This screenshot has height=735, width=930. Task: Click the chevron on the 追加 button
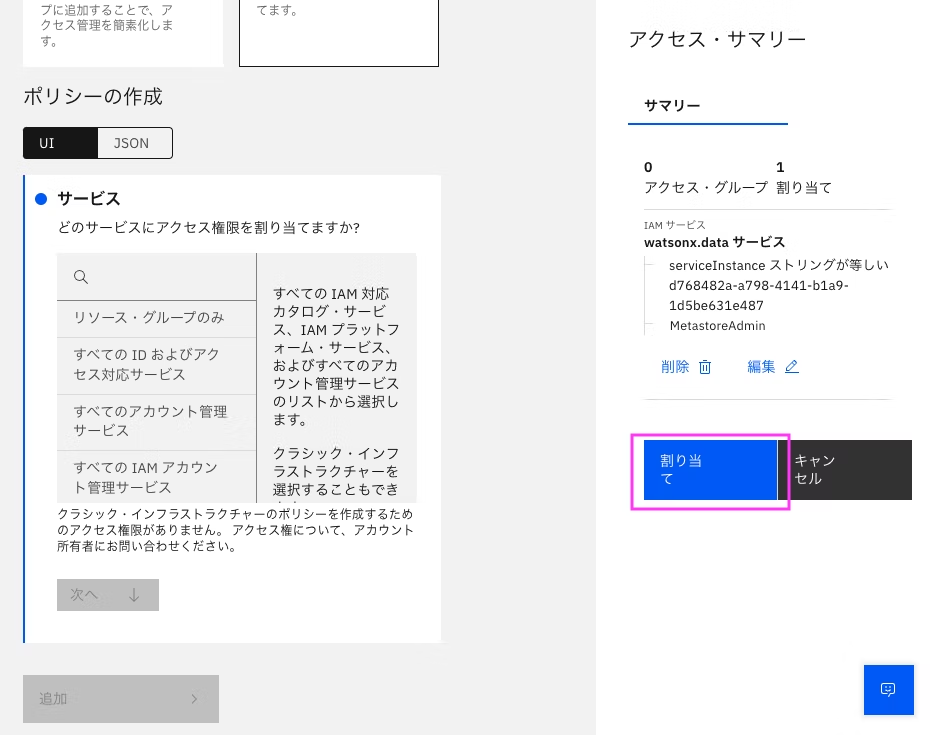tap(194, 699)
